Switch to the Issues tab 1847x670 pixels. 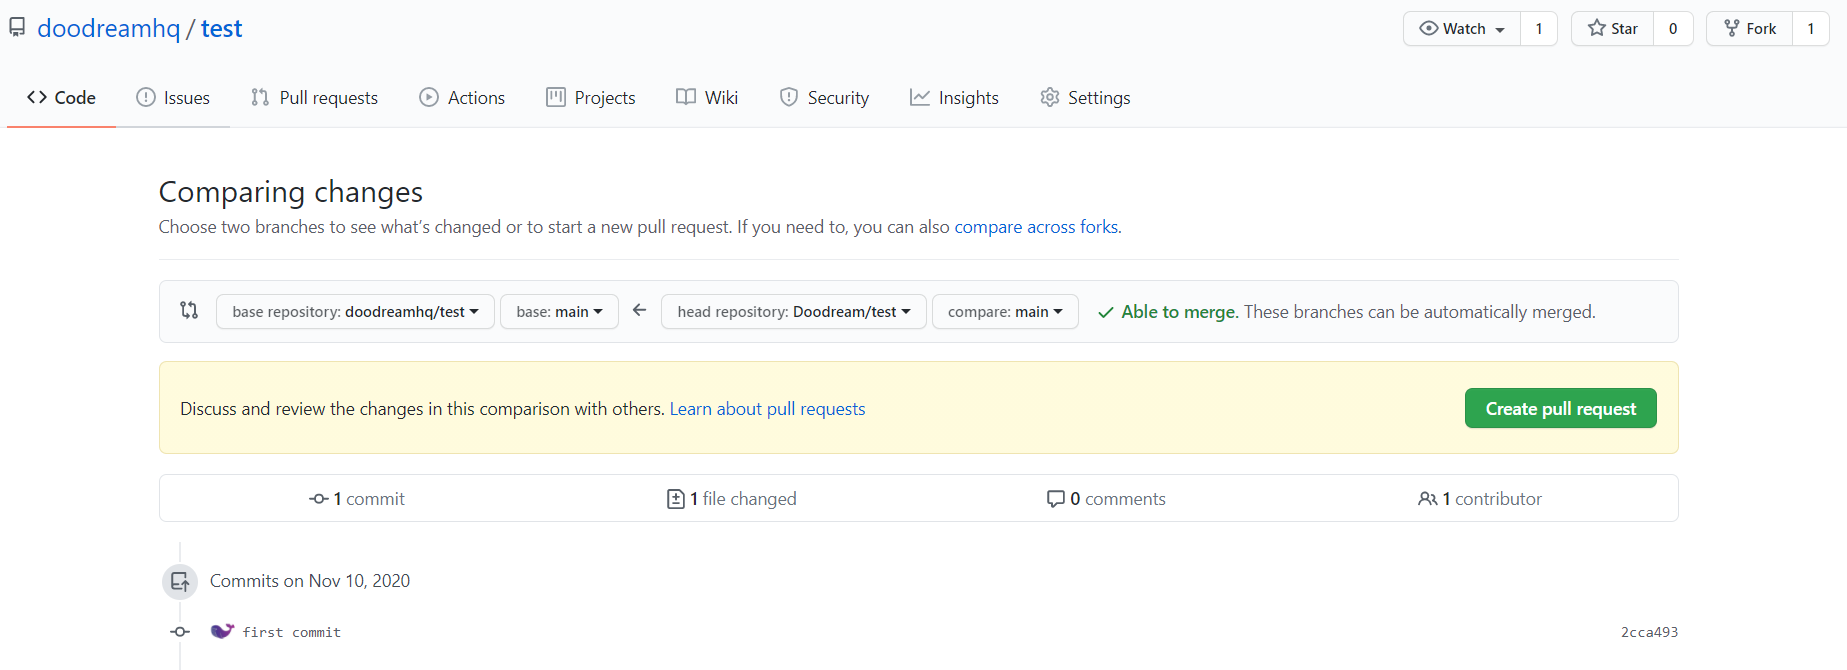point(173,98)
